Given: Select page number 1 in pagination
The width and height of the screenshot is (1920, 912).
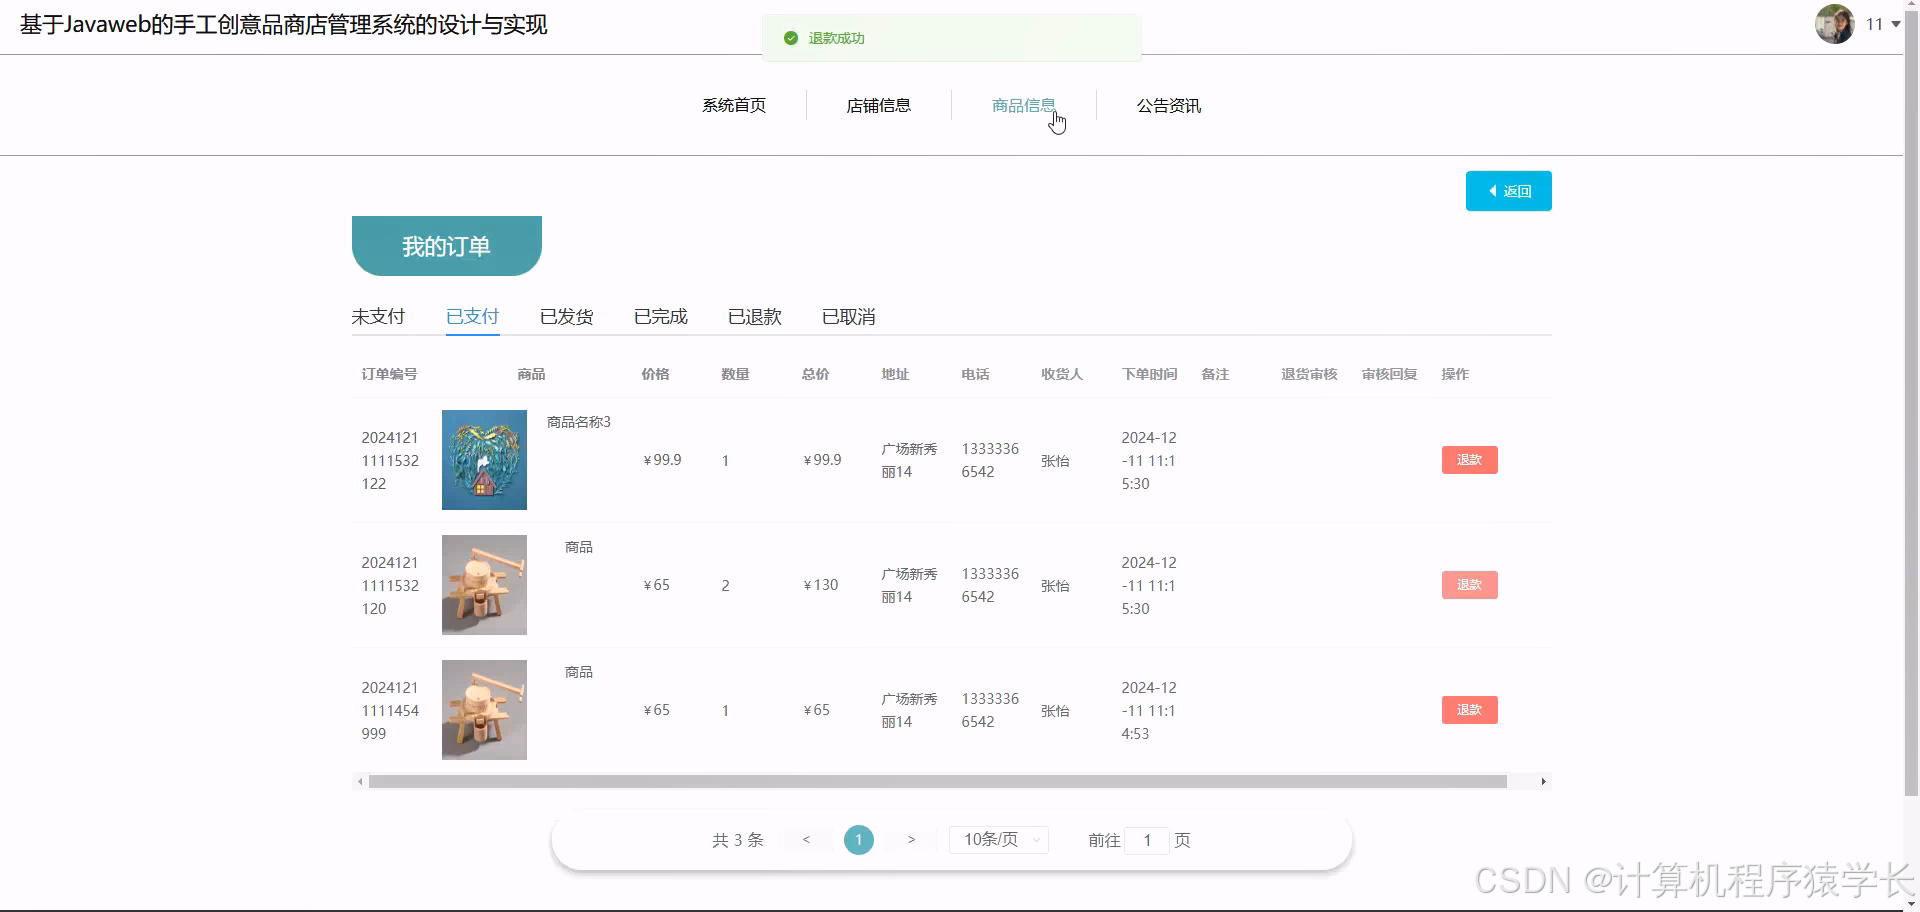Looking at the screenshot, I should 858,840.
